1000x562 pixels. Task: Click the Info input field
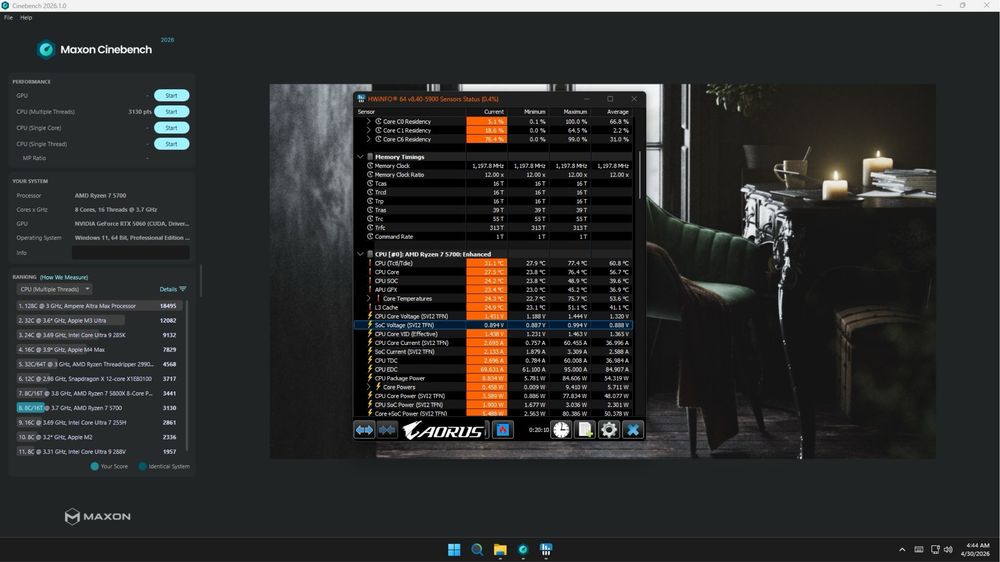[x=131, y=253]
